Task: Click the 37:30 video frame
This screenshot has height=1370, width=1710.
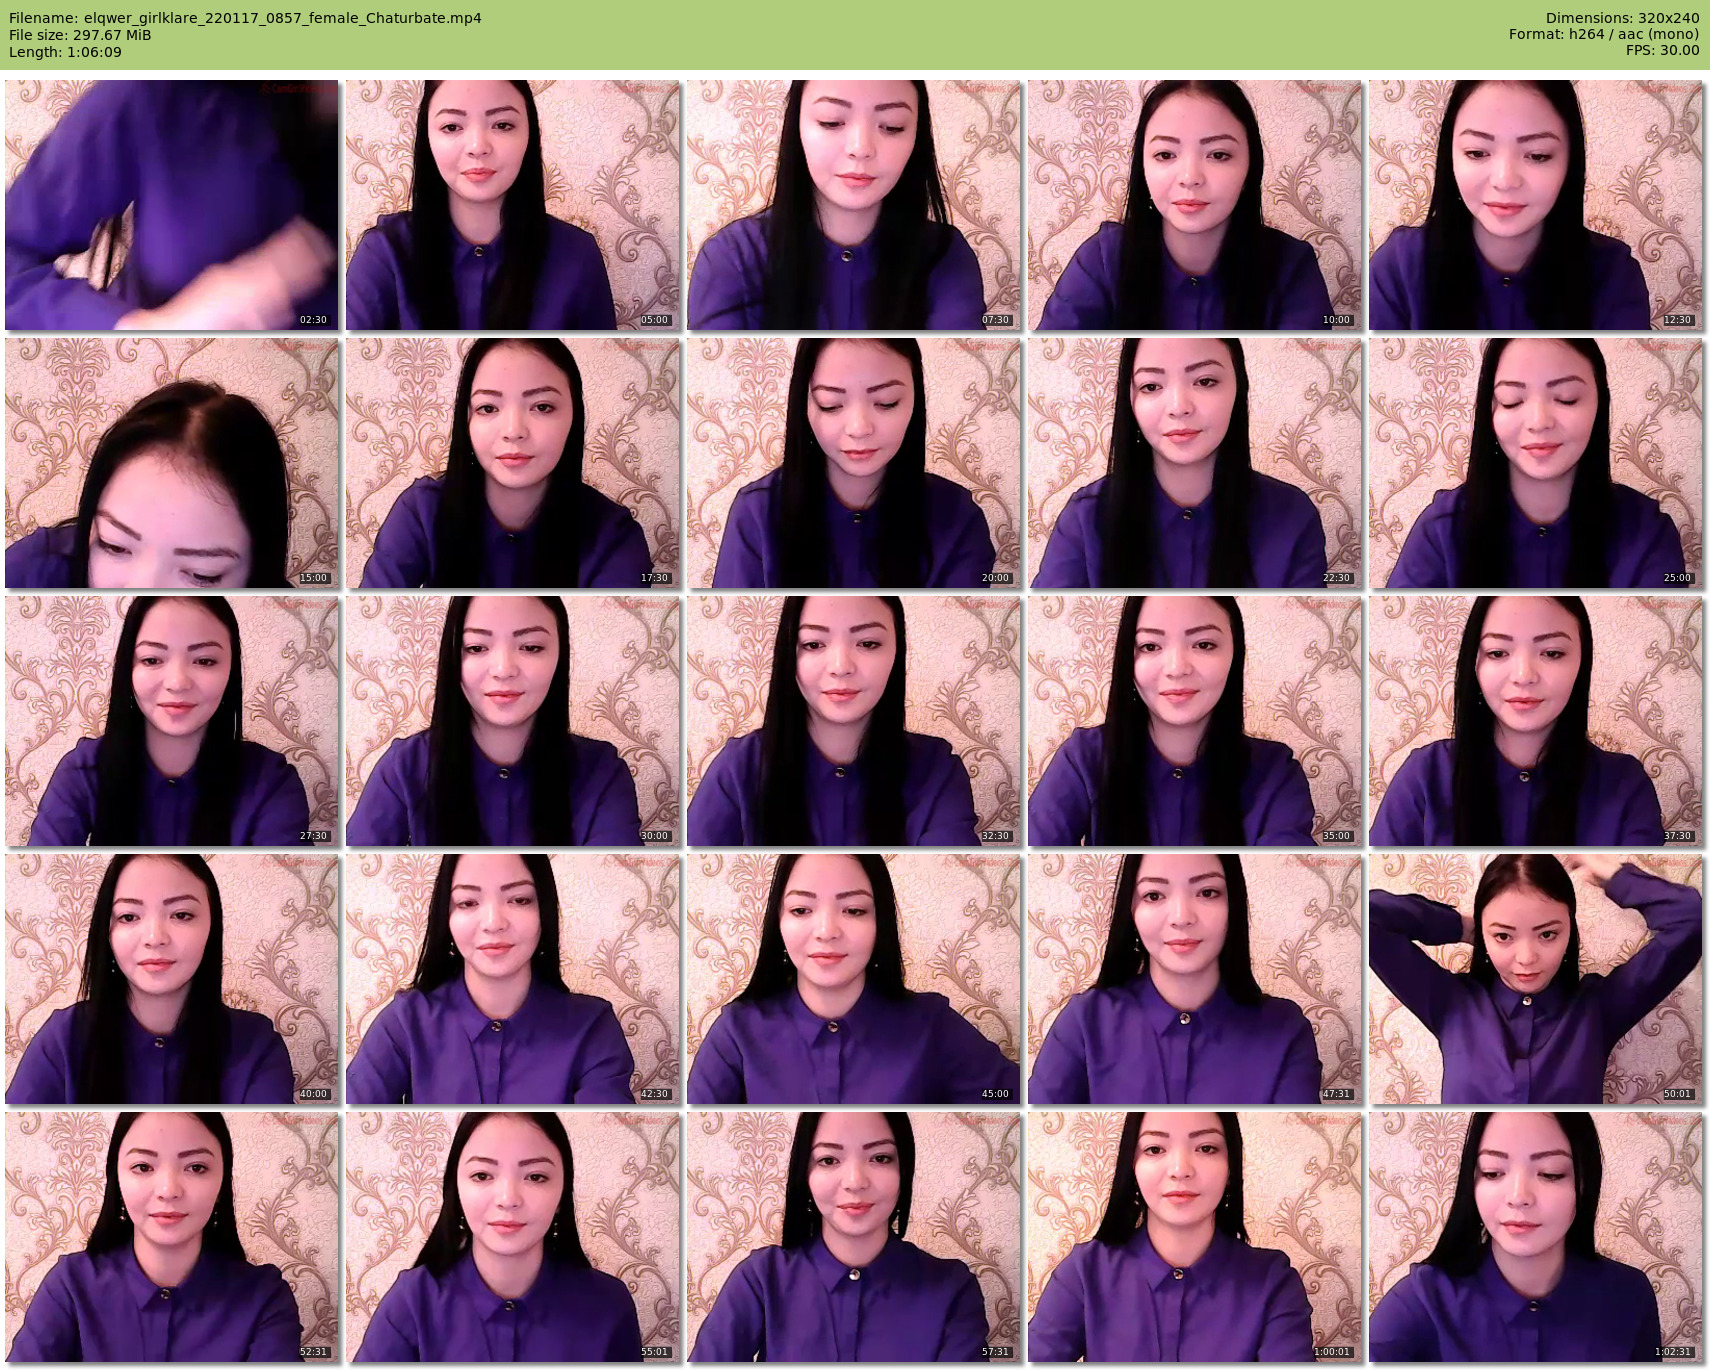Action: click(x=1536, y=721)
